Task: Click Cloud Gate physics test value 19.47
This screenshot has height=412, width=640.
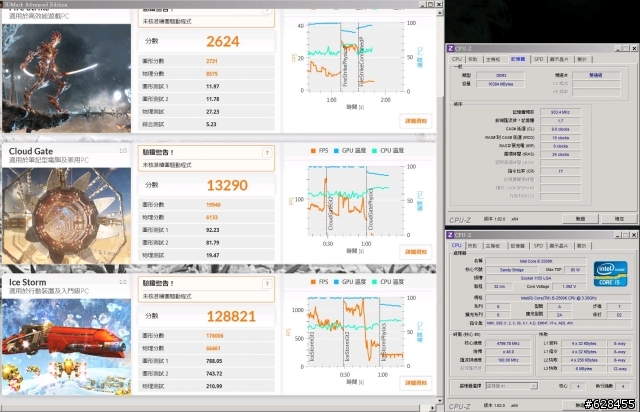Action: tap(213, 255)
